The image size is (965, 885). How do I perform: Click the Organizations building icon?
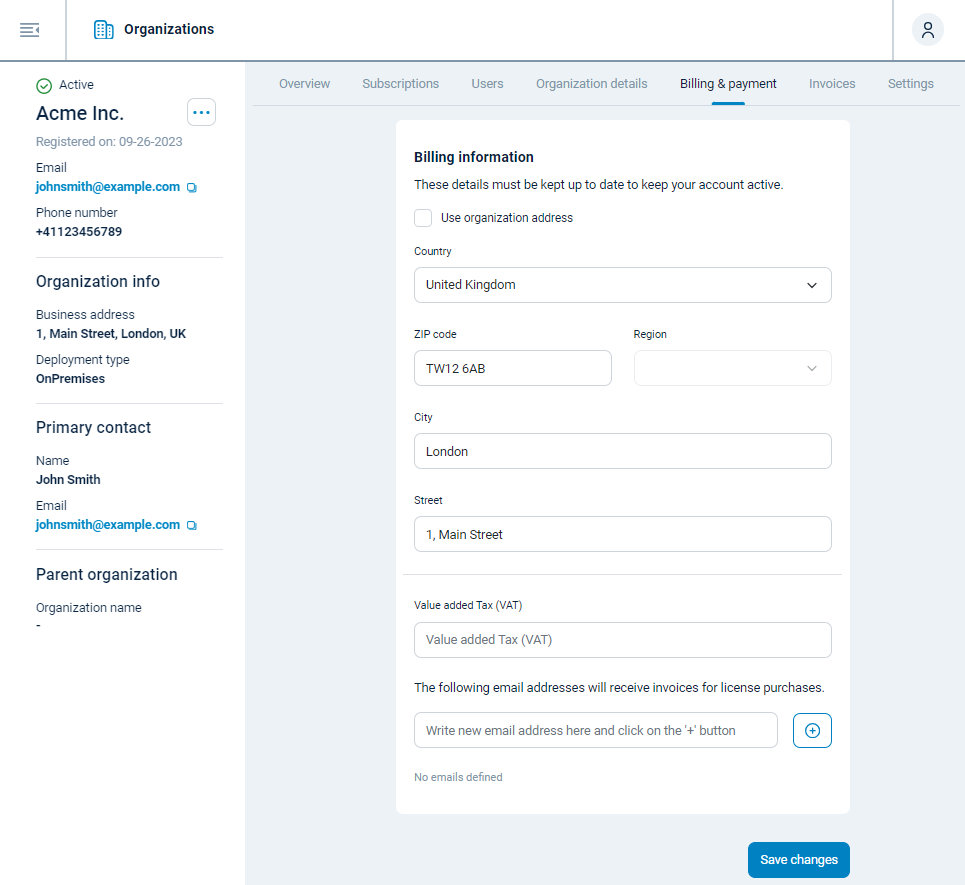[102, 29]
